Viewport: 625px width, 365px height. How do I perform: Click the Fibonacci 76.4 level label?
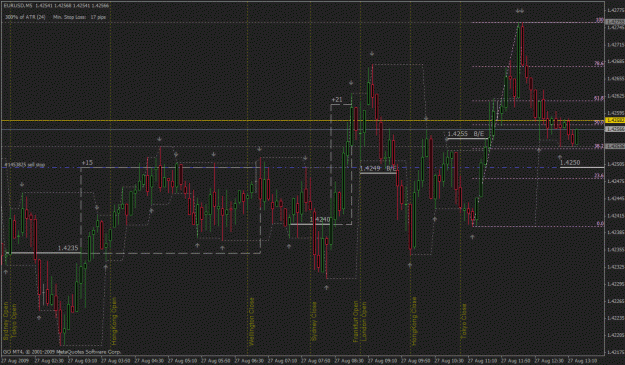click(x=599, y=63)
